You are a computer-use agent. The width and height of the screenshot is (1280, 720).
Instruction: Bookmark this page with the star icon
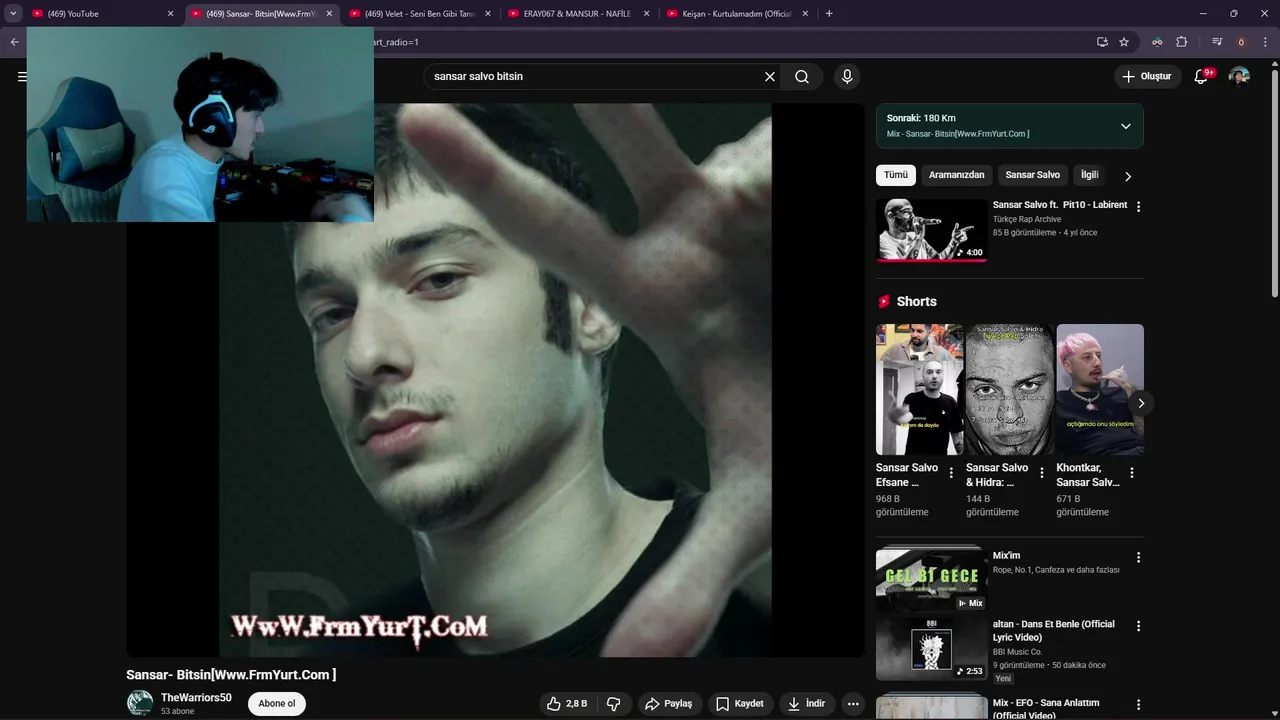[1124, 42]
